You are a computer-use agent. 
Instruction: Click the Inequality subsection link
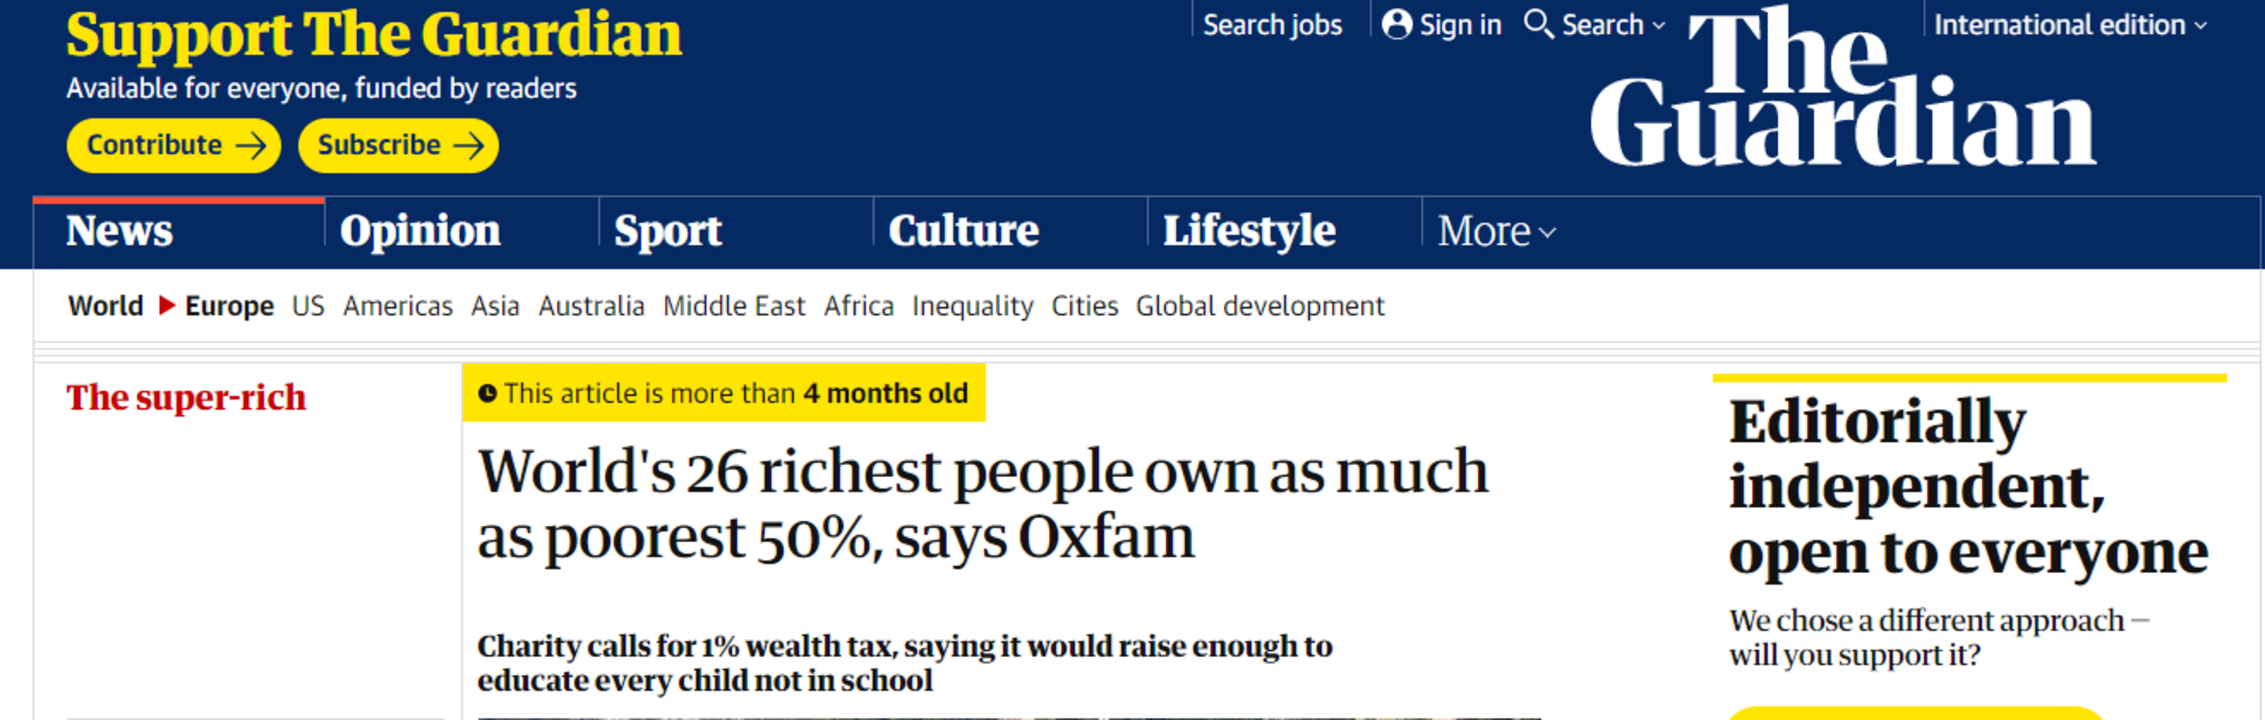(972, 306)
